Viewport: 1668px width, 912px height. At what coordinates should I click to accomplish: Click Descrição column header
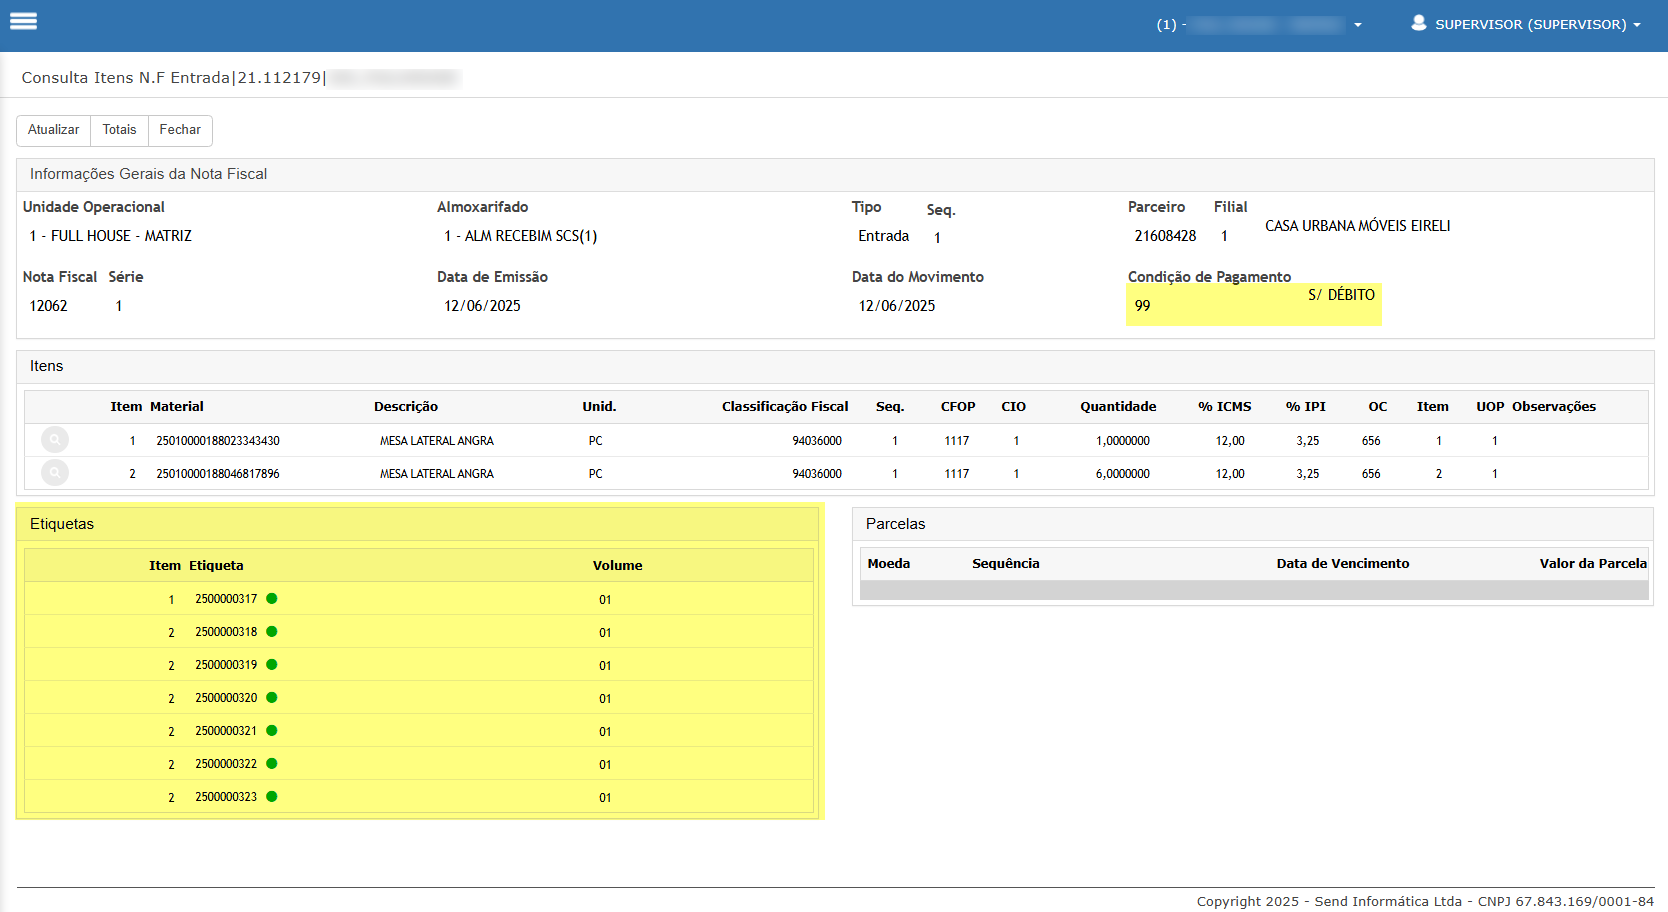point(406,407)
